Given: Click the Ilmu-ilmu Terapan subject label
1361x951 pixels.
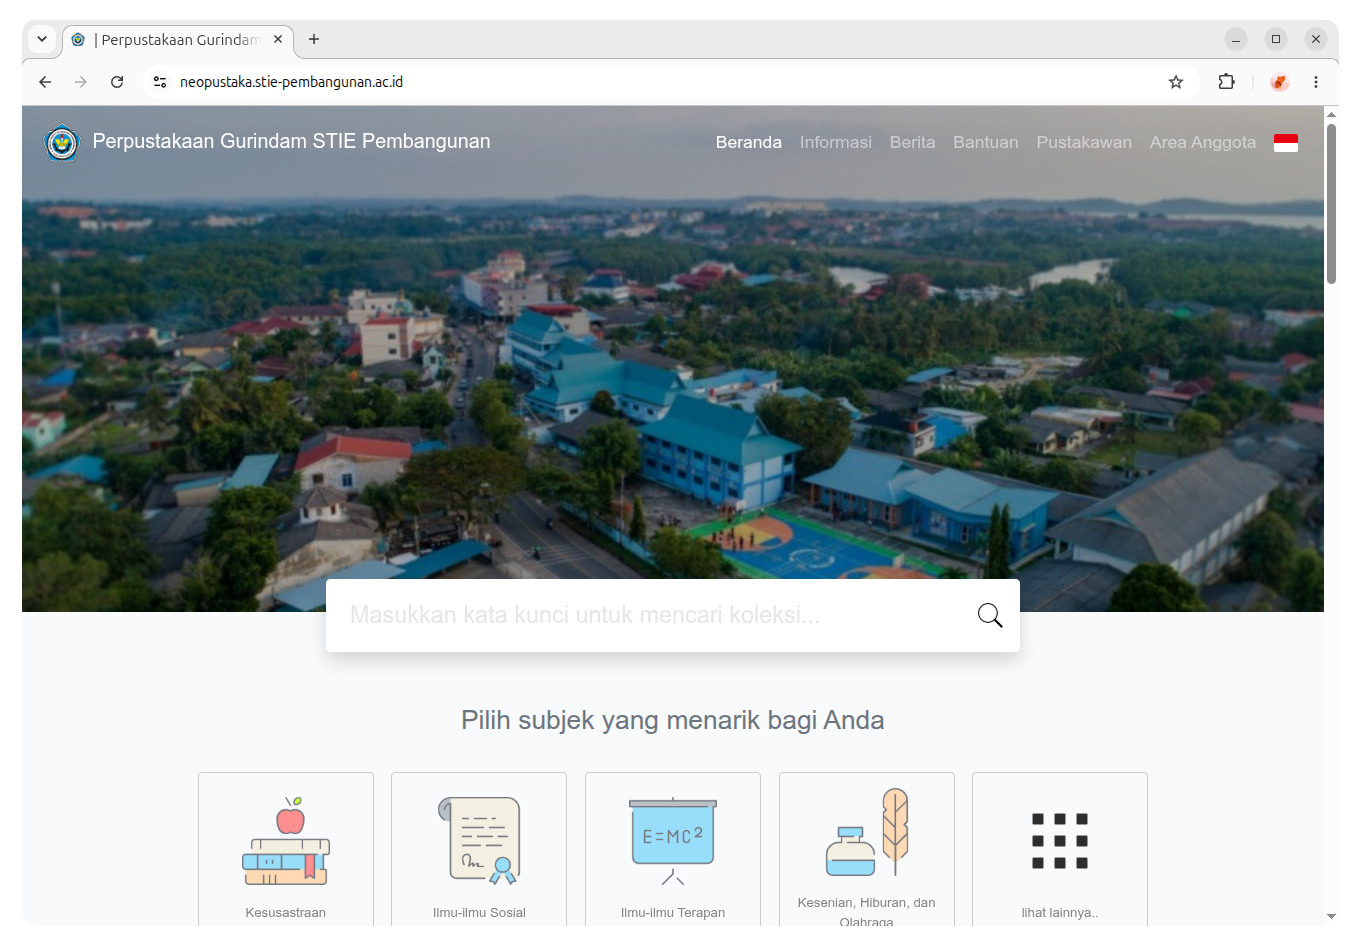Looking at the screenshot, I should 673,913.
